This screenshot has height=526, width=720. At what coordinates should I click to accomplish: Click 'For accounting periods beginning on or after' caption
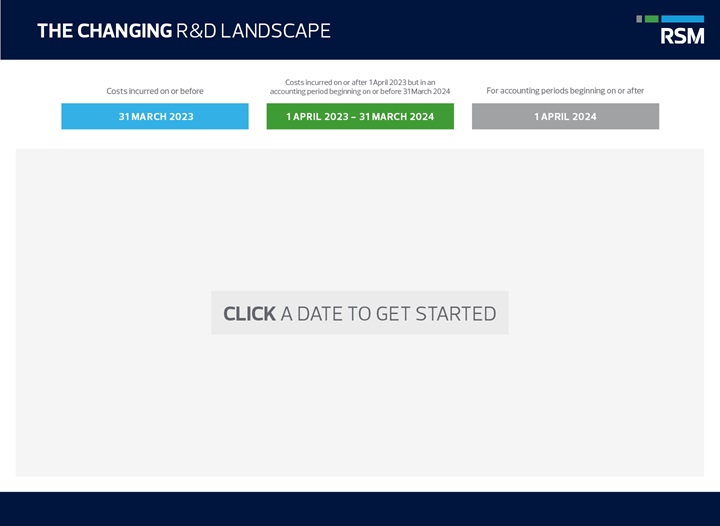[x=565, y=91]
